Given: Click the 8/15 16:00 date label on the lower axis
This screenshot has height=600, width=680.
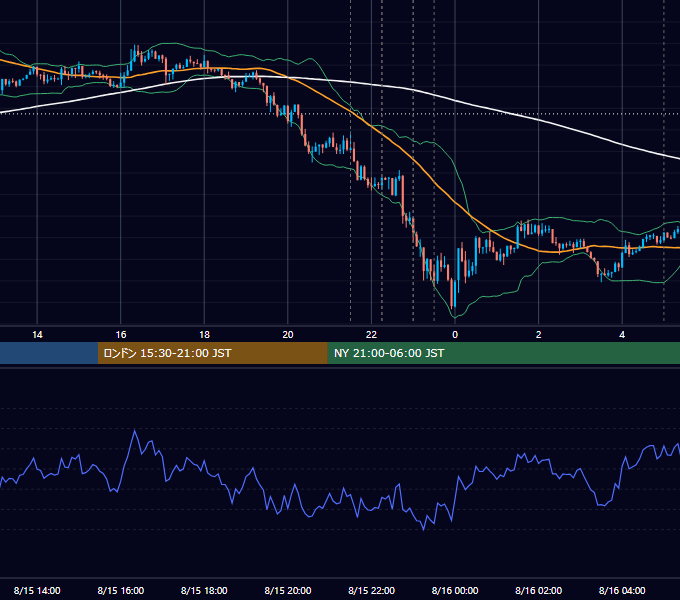Looking at the screenshot, I should coord(121,590).
